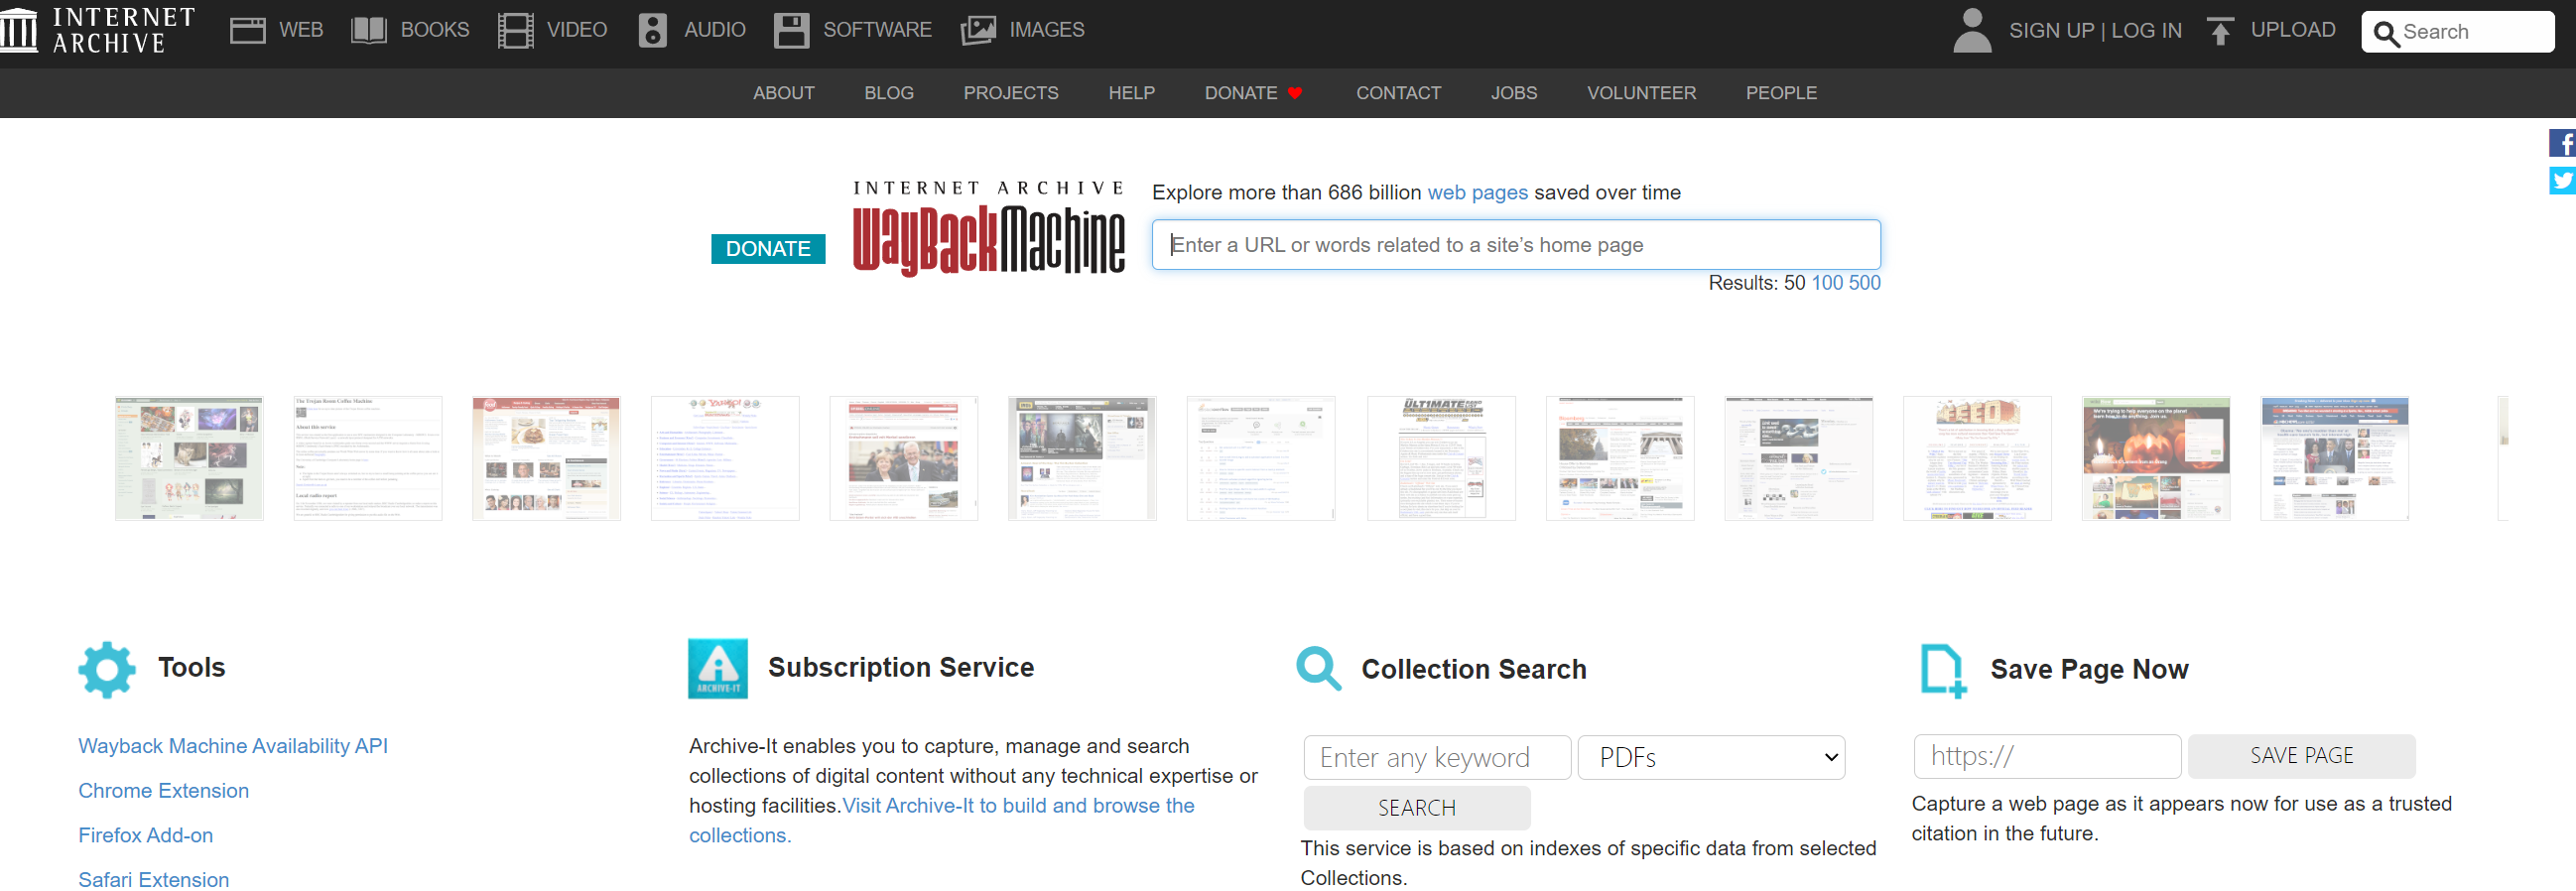The height and width of the screenshot is (891, 2576).
Task: Click the user avatar icon
Action: click(x=1971, y=30)
